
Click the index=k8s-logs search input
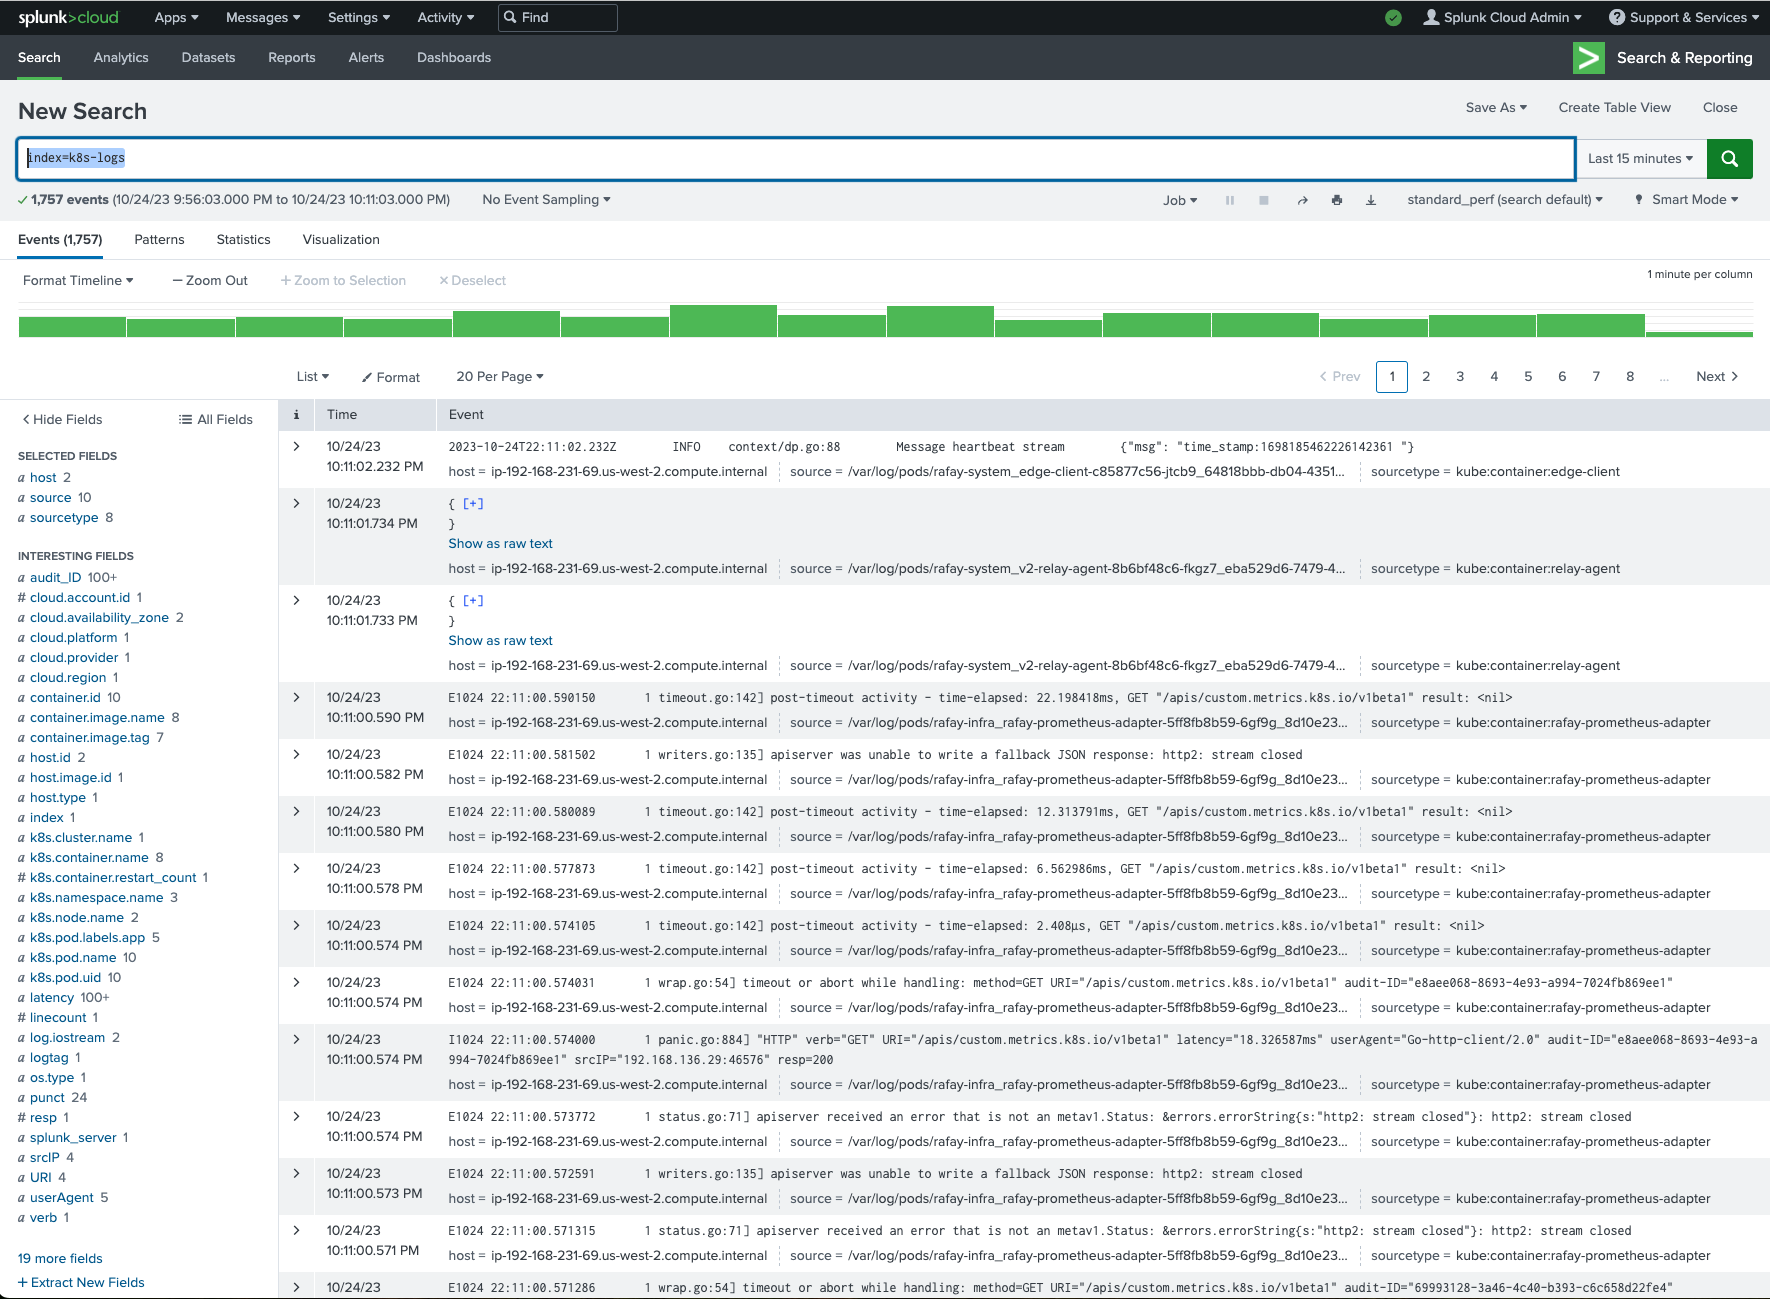point(796,158)
